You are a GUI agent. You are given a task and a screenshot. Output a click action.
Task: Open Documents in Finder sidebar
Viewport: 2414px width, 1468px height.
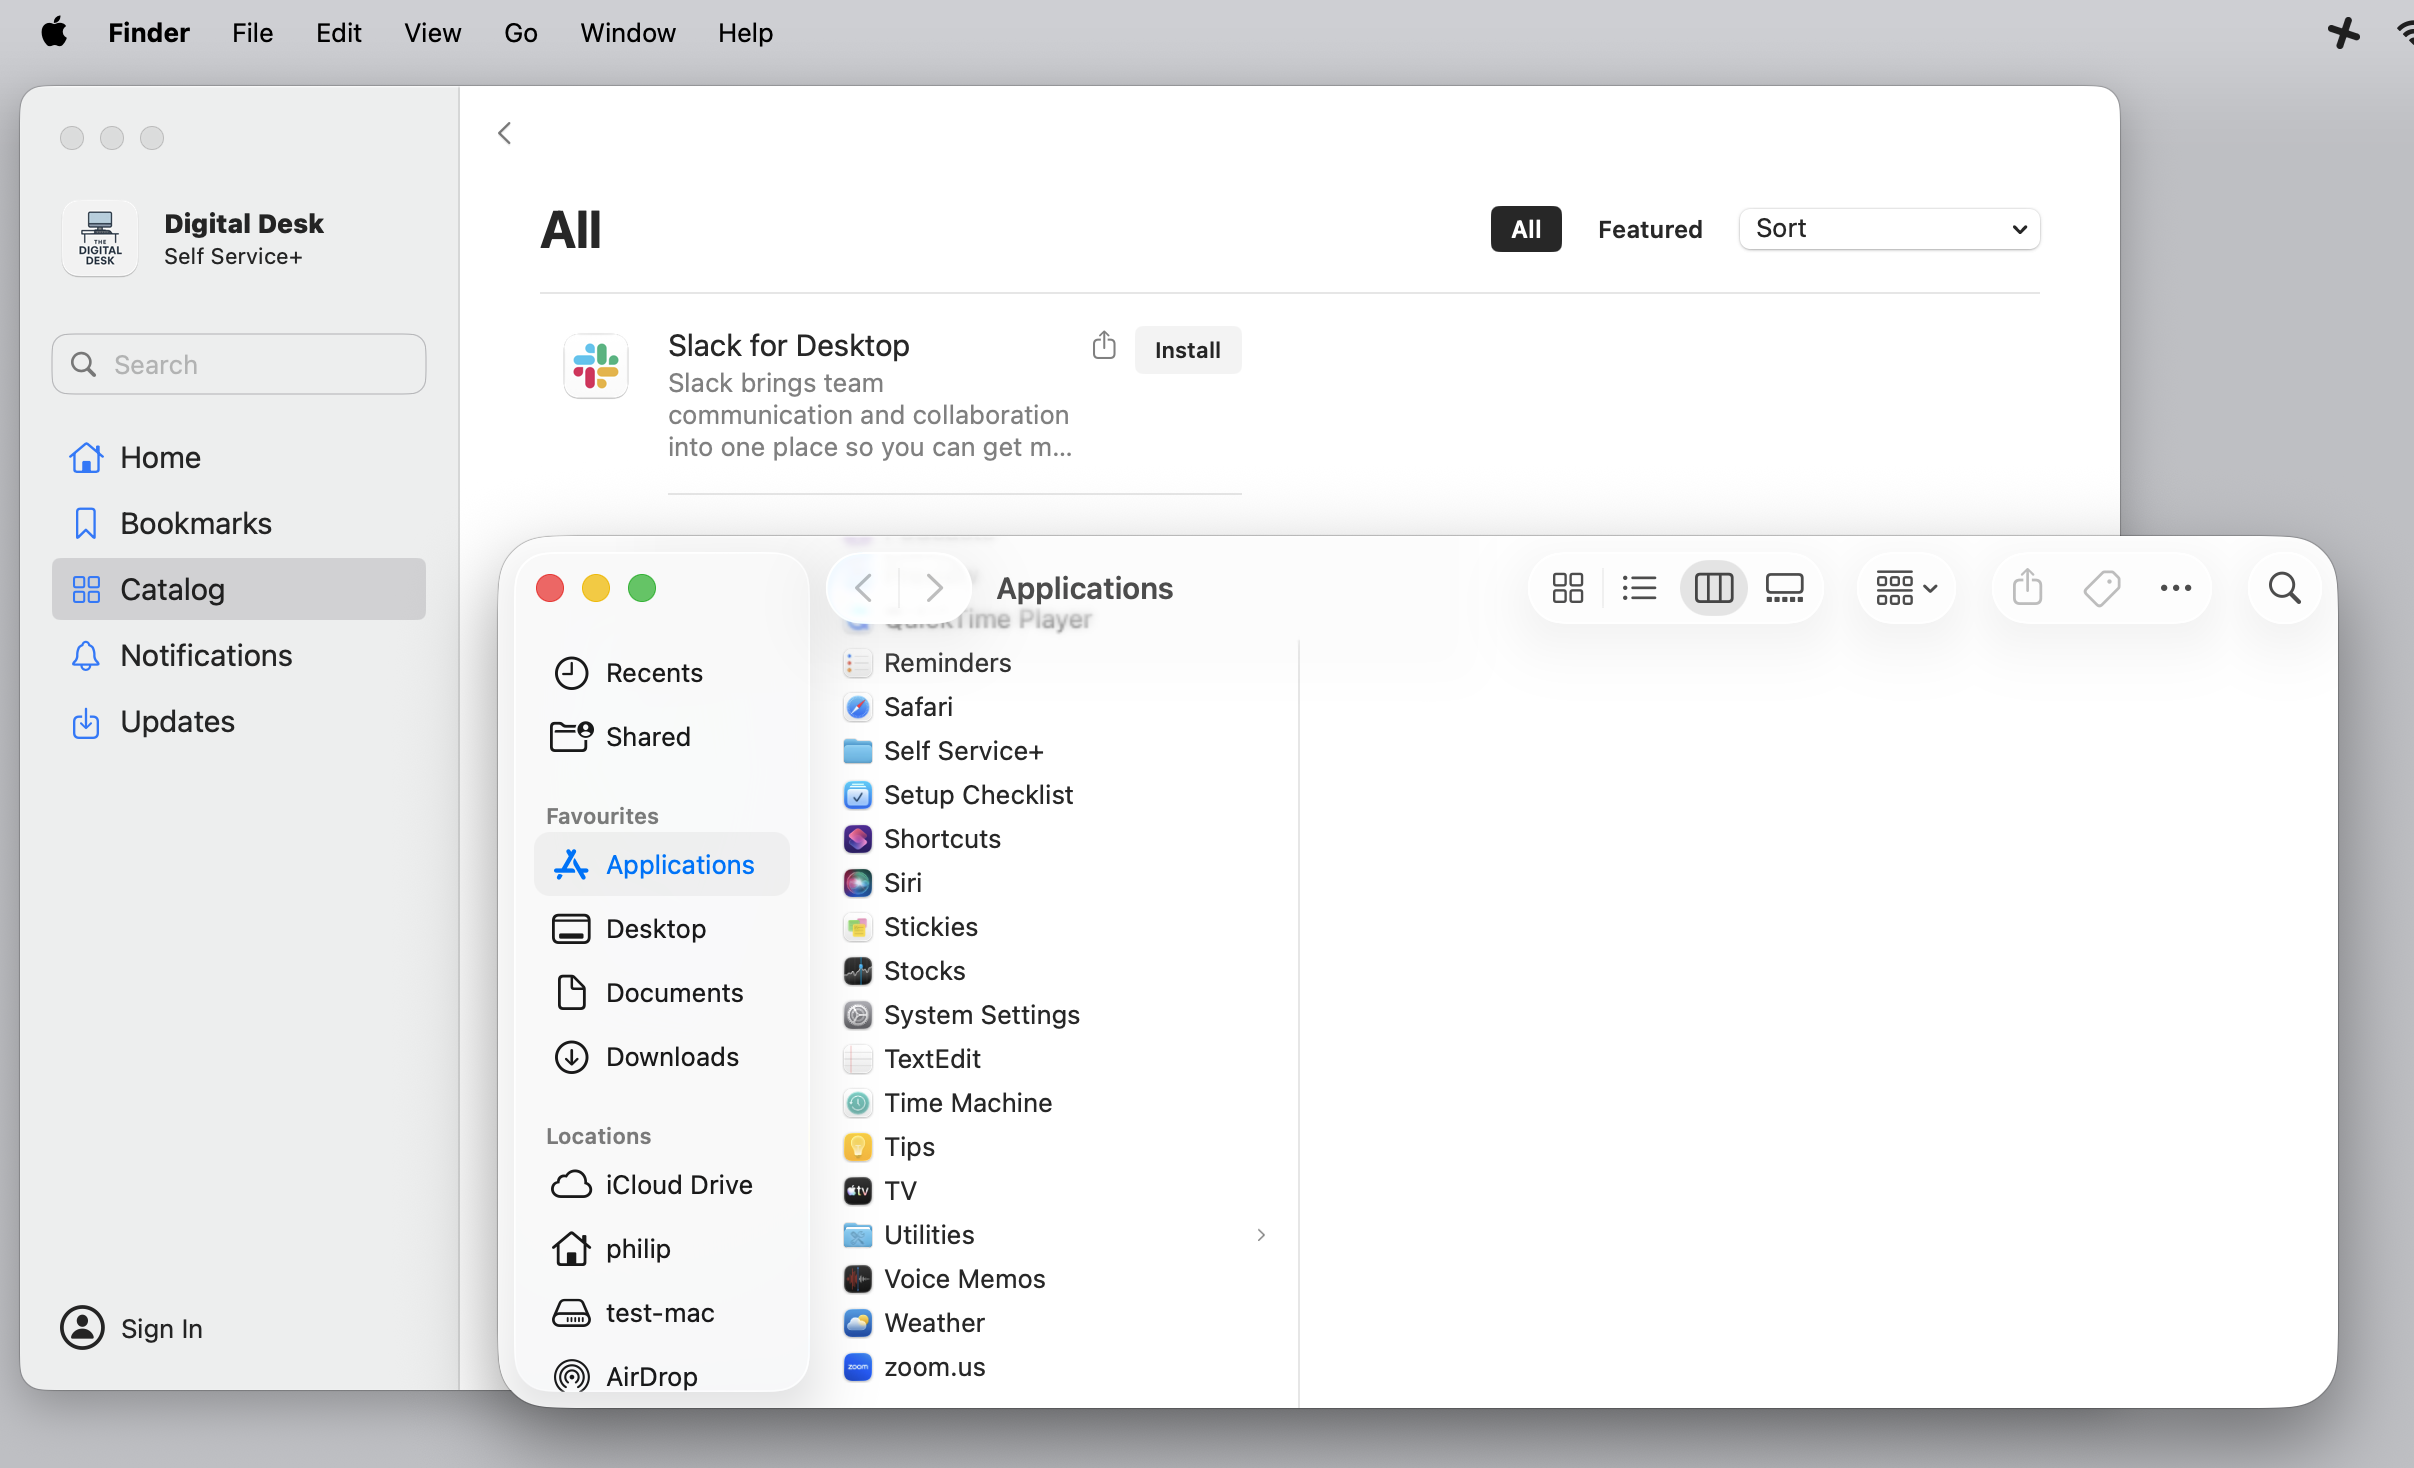661,993
